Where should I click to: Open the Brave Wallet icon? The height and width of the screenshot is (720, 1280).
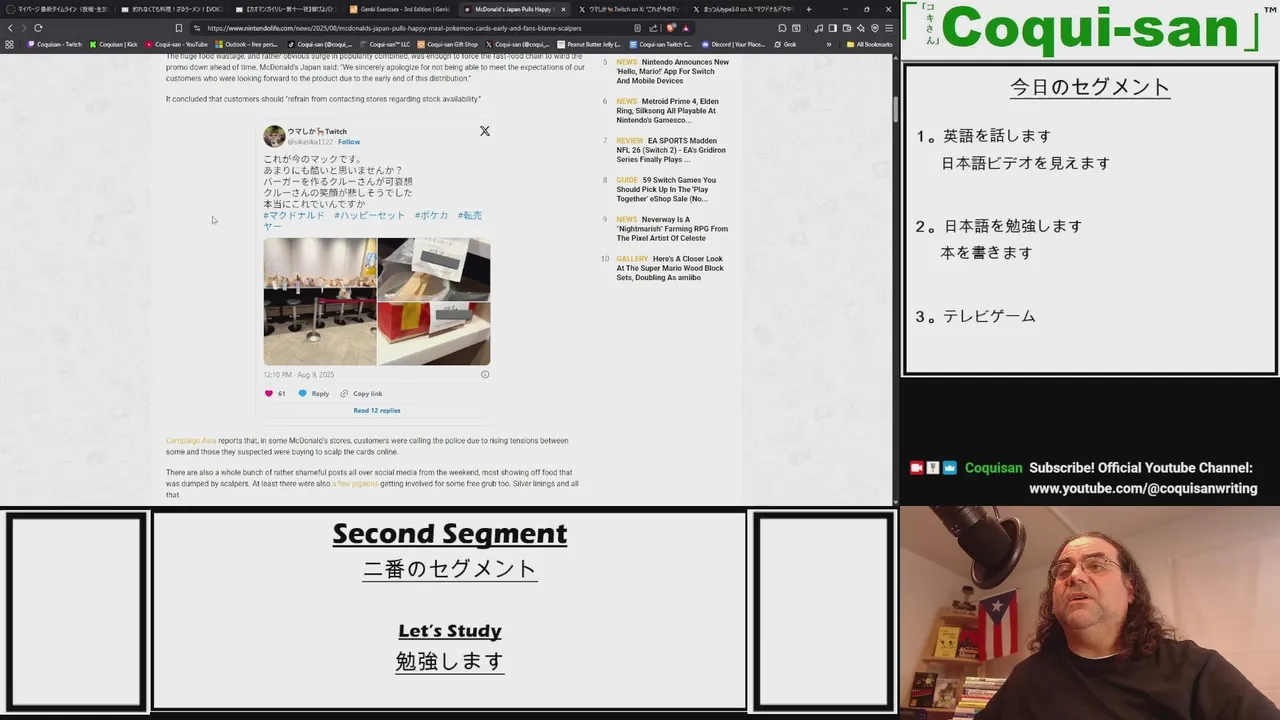click(x=846, y=28)
